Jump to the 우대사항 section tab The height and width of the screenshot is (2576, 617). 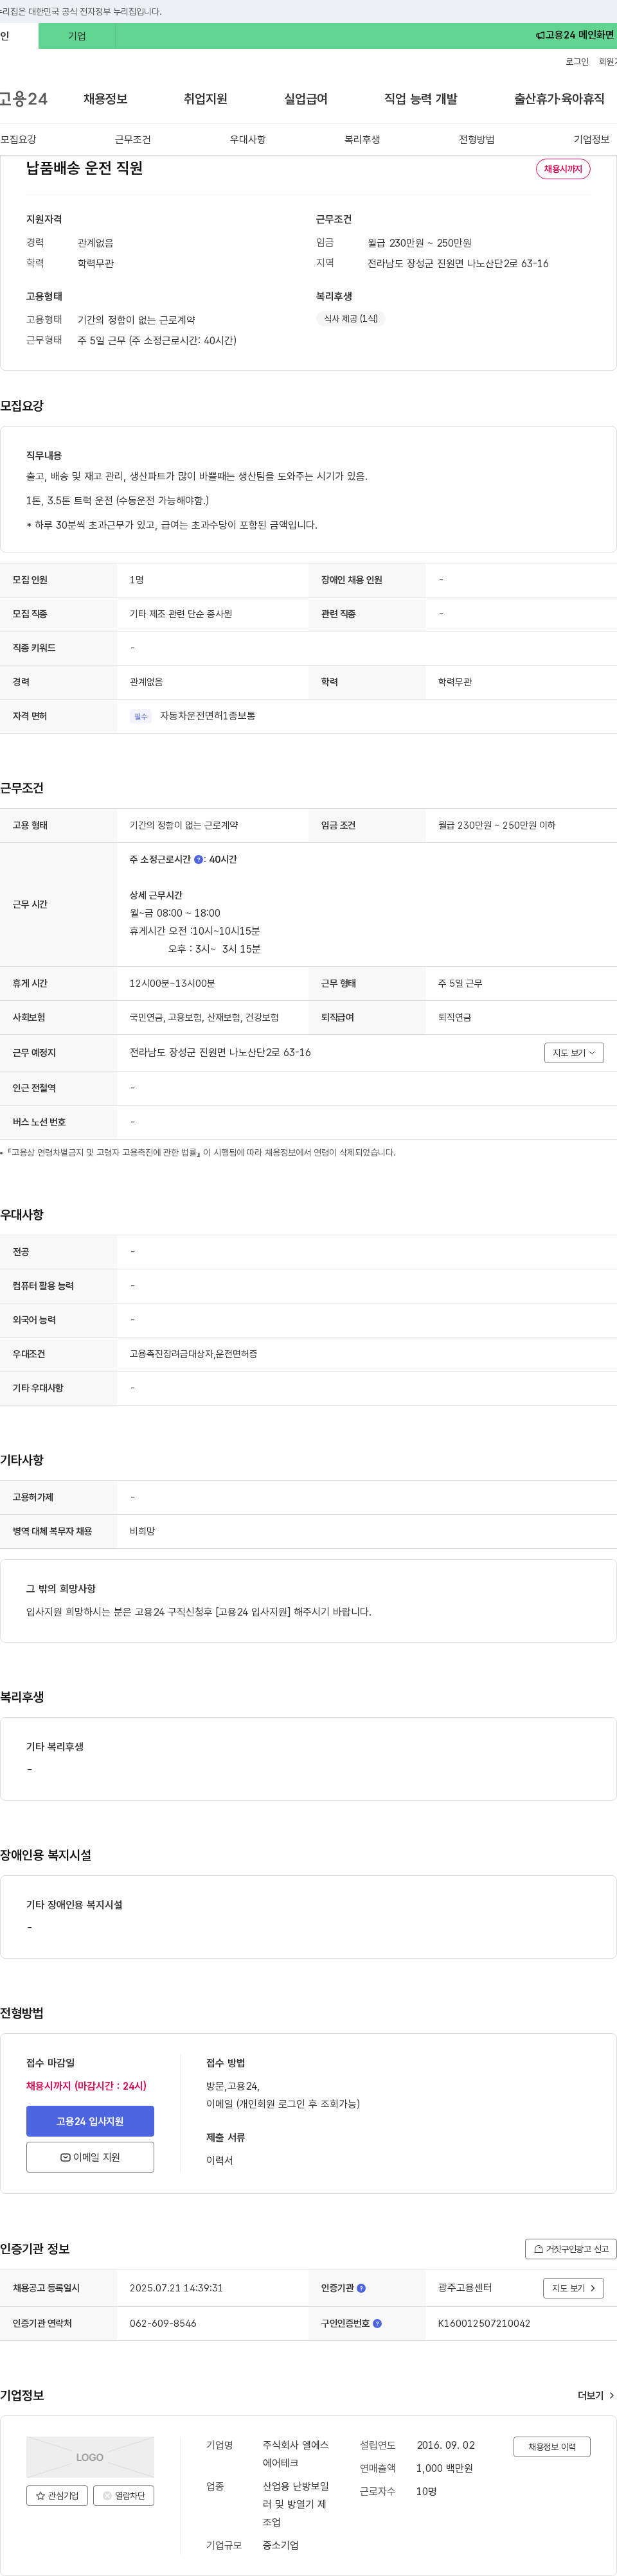click(x=247, y=140)
